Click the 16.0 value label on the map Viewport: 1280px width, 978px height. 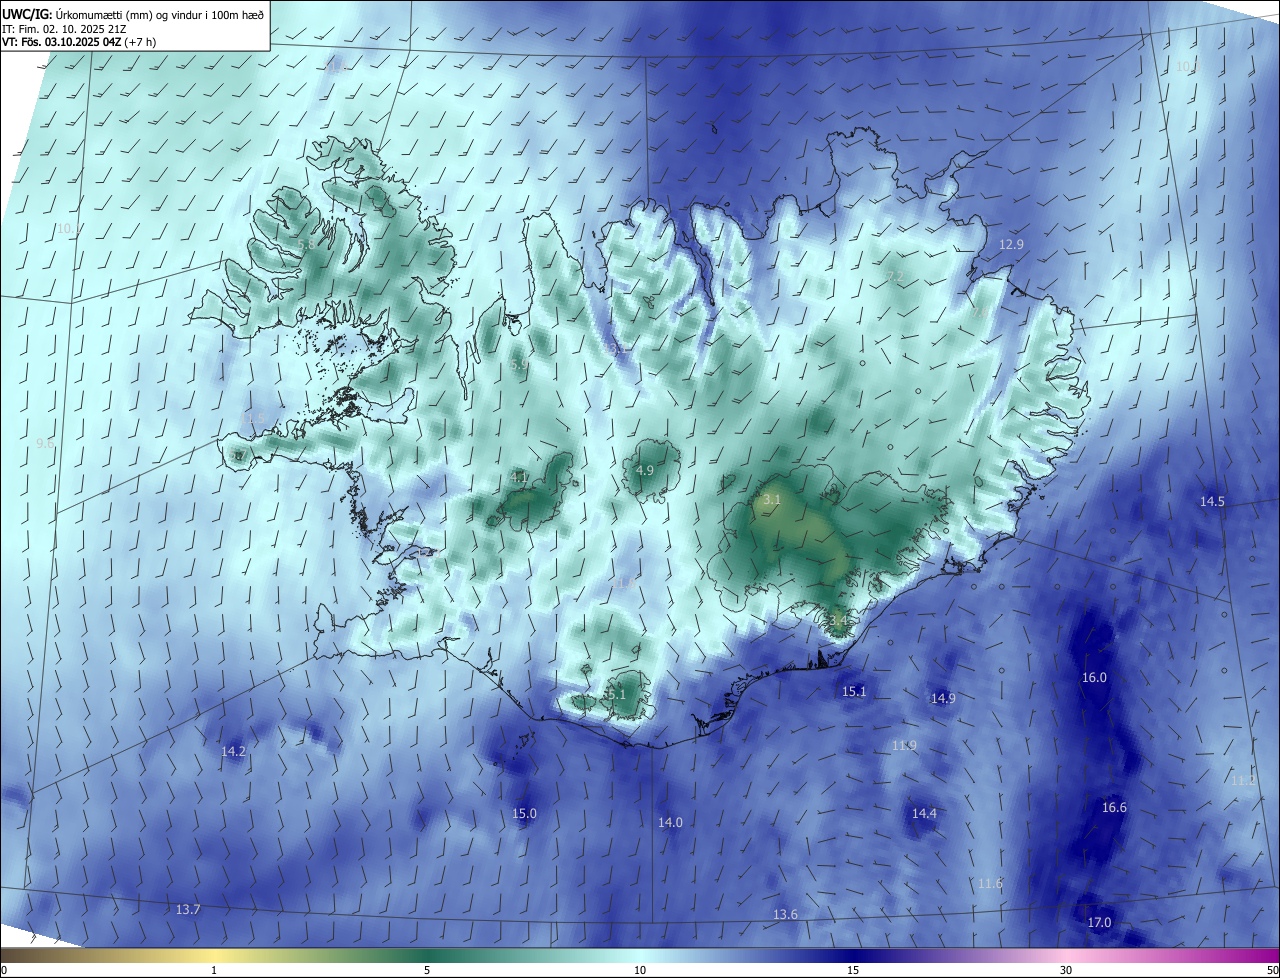(x=1095, y=677)
